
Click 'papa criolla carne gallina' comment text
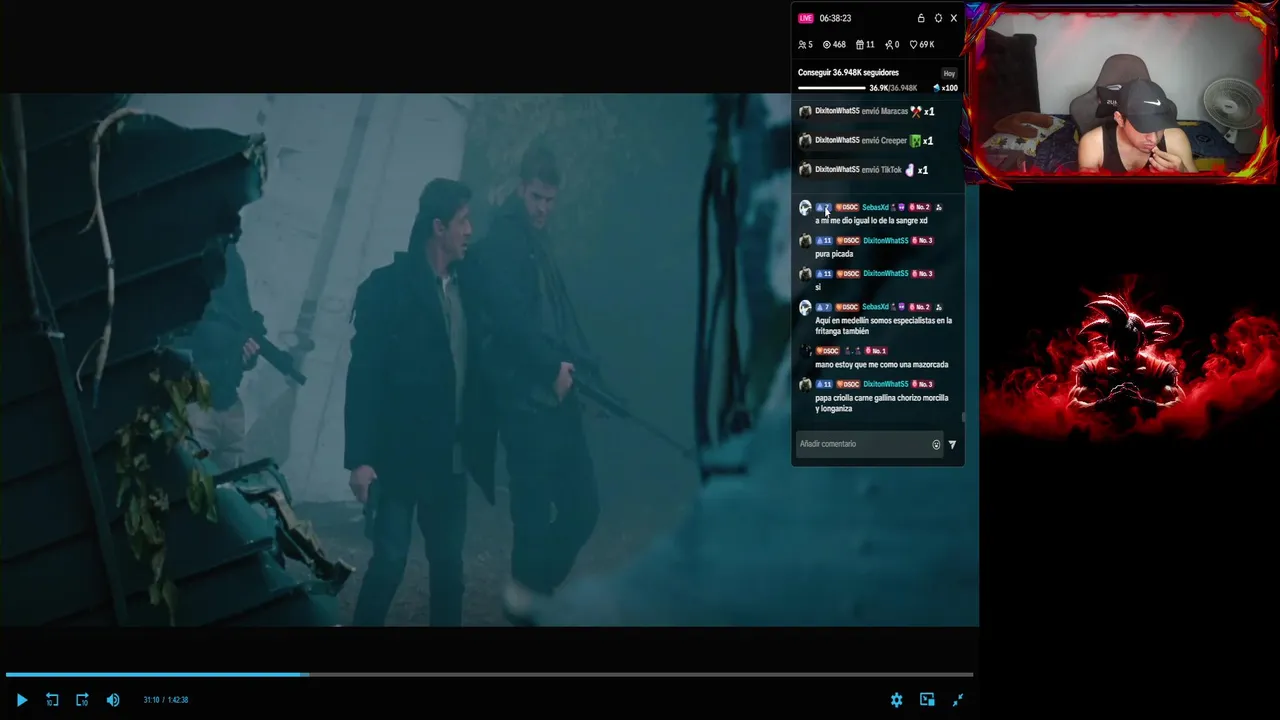[881, 403]
